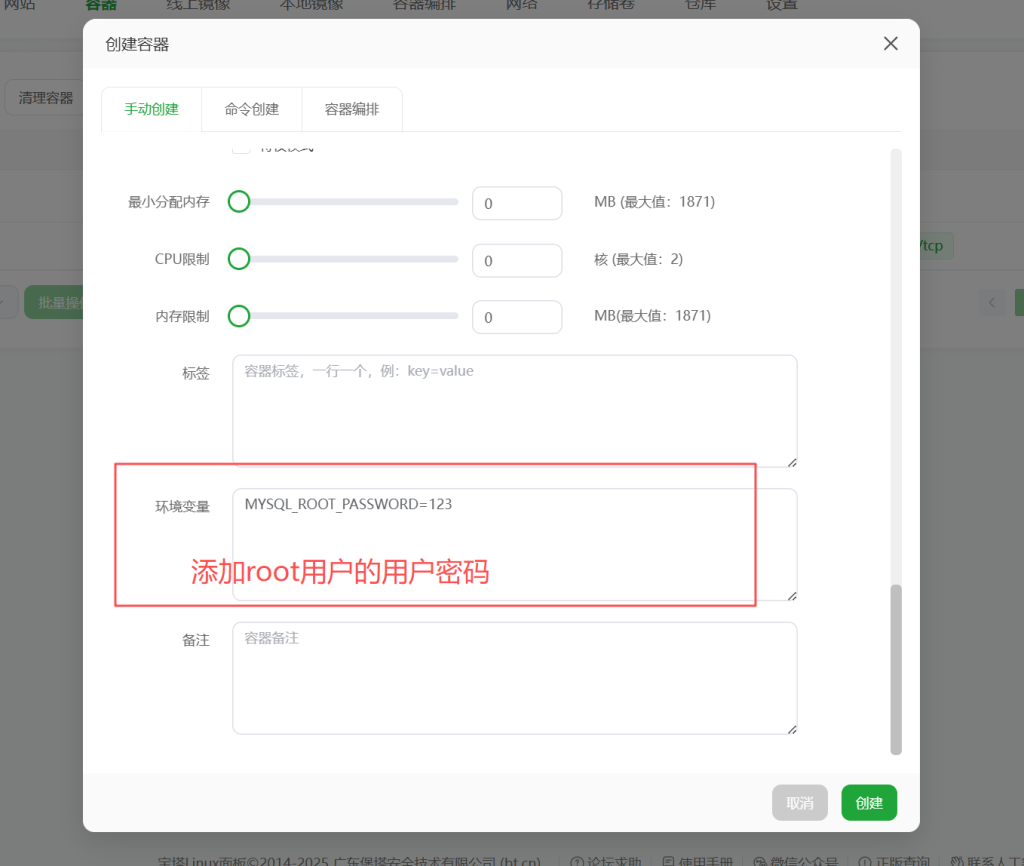The image size is (1024, 866).
Task: Toggle the partially hidden checkbox above 最小分配内存
Action: click(241, 150)
